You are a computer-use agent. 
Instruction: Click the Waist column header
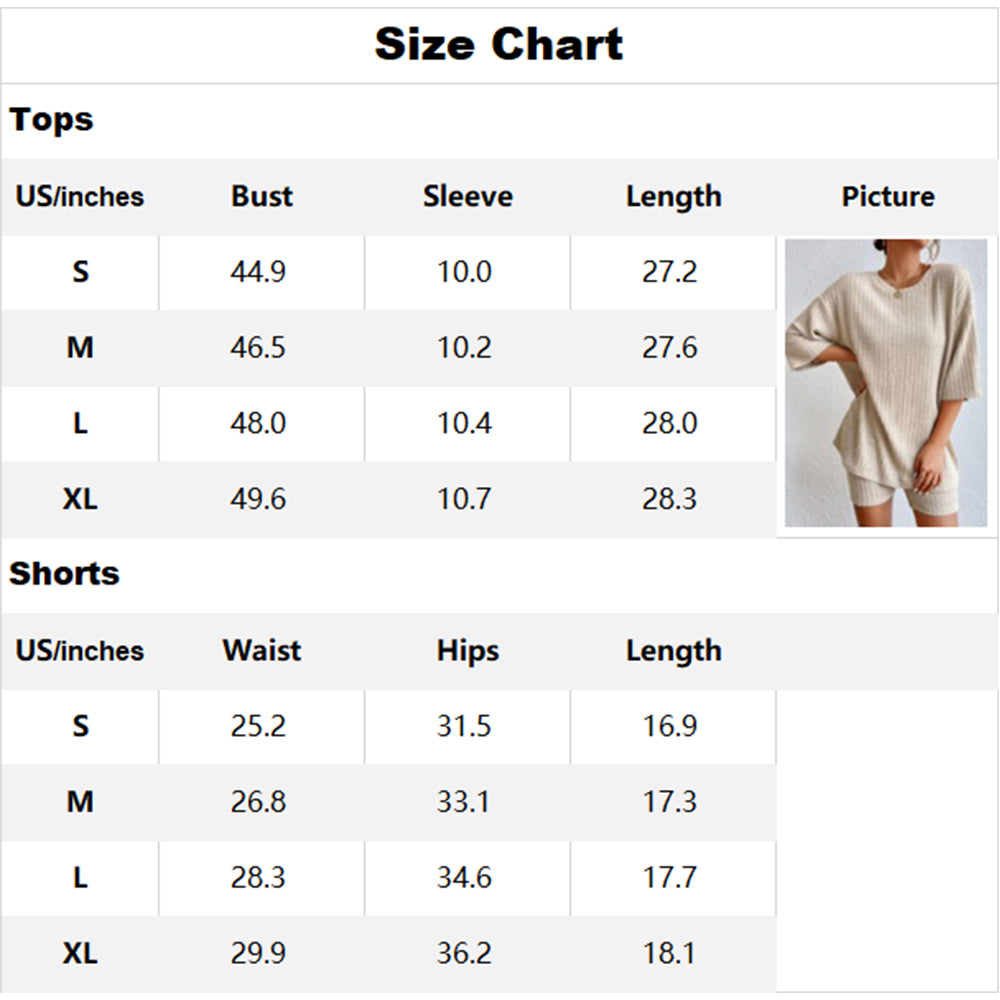261,650
